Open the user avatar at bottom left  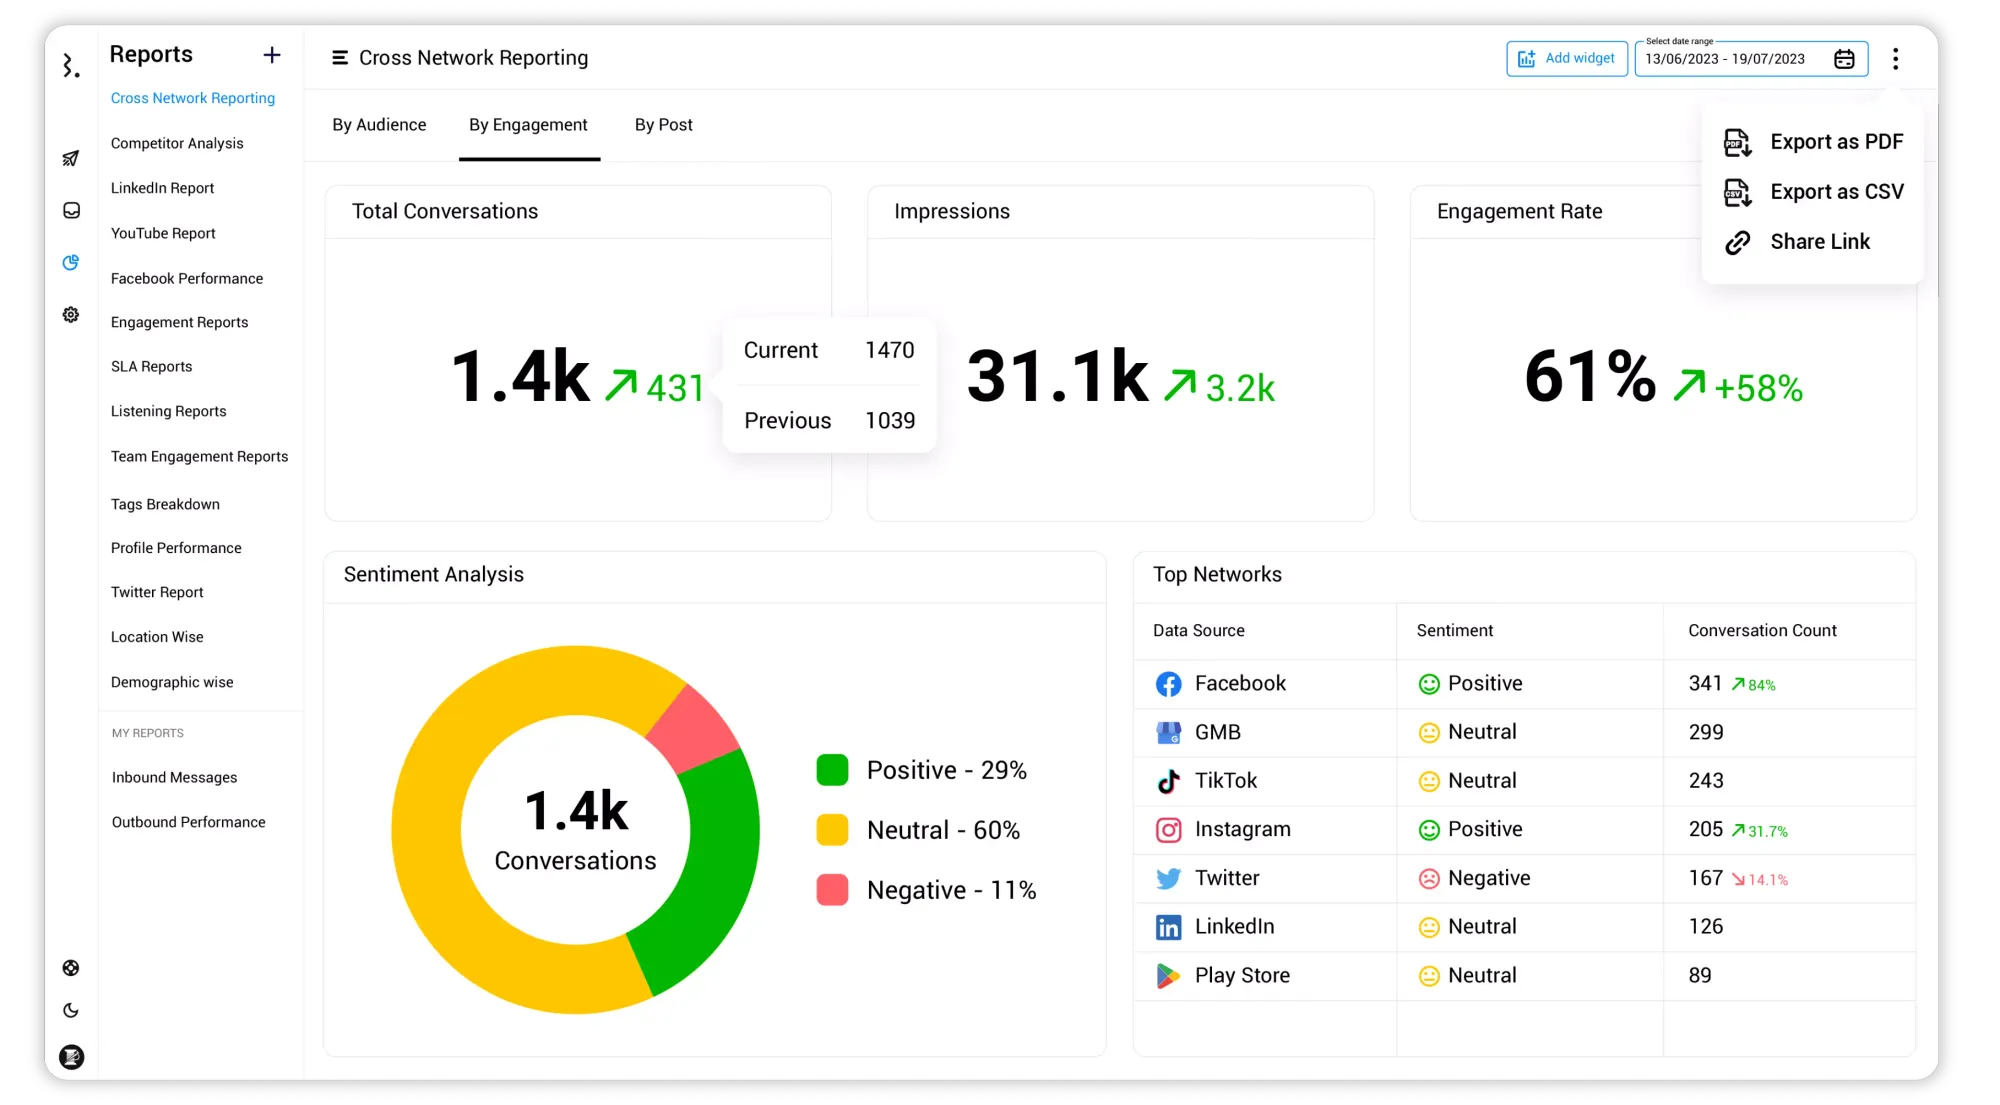point(71,1057)
